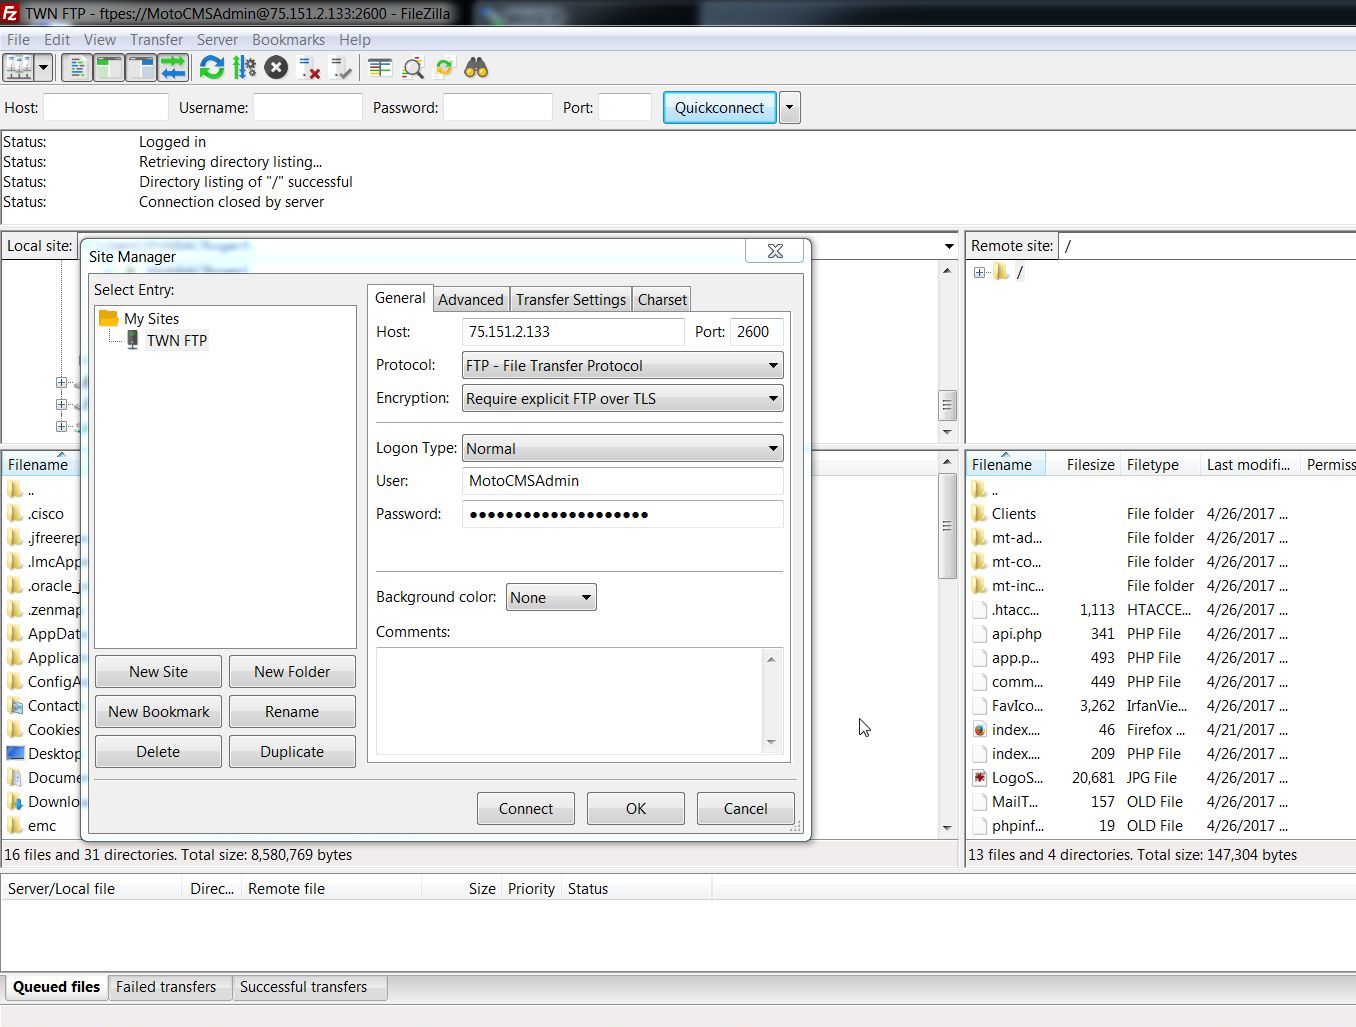The width and height of the screenshot is (1356, 1027).
Task: Click Rename button
Action: (292, 712)
